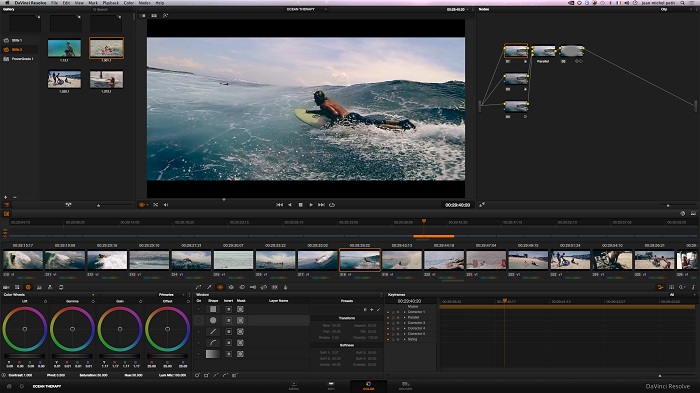The height and width of the screenshot is (393, 700).
Task: Click the Saturation value field
Action: pyautogui.click(x=94, y=375)
